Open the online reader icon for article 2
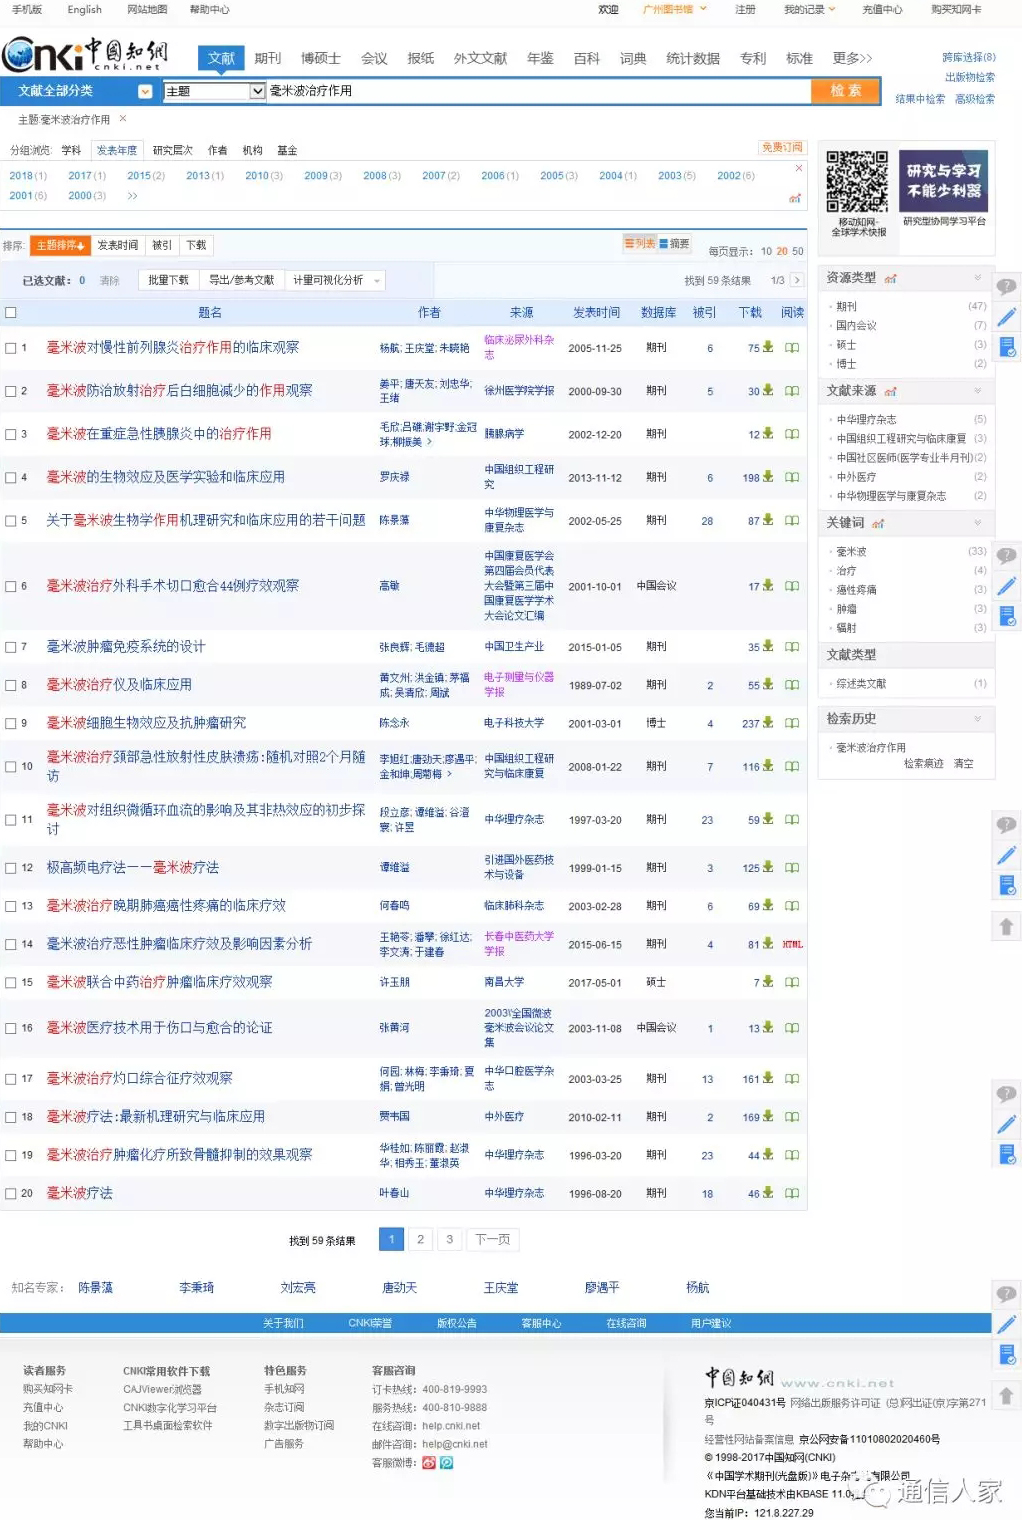 pyautogui.click(x=792, y=391)
